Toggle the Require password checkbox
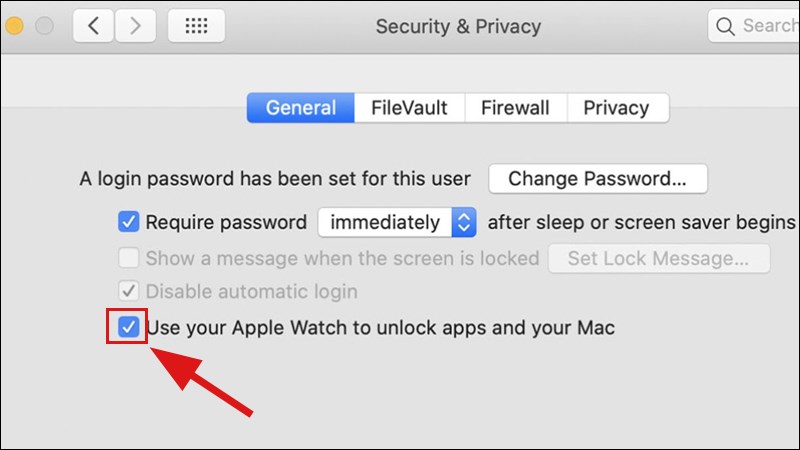The image size is (800, 450). [129, 222]
